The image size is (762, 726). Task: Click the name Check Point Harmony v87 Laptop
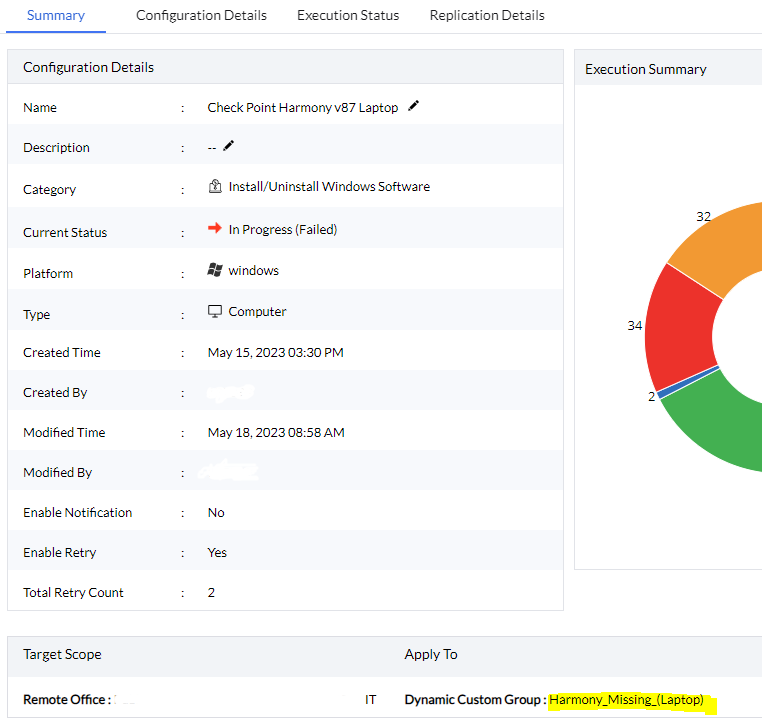(x=303, y=107)
